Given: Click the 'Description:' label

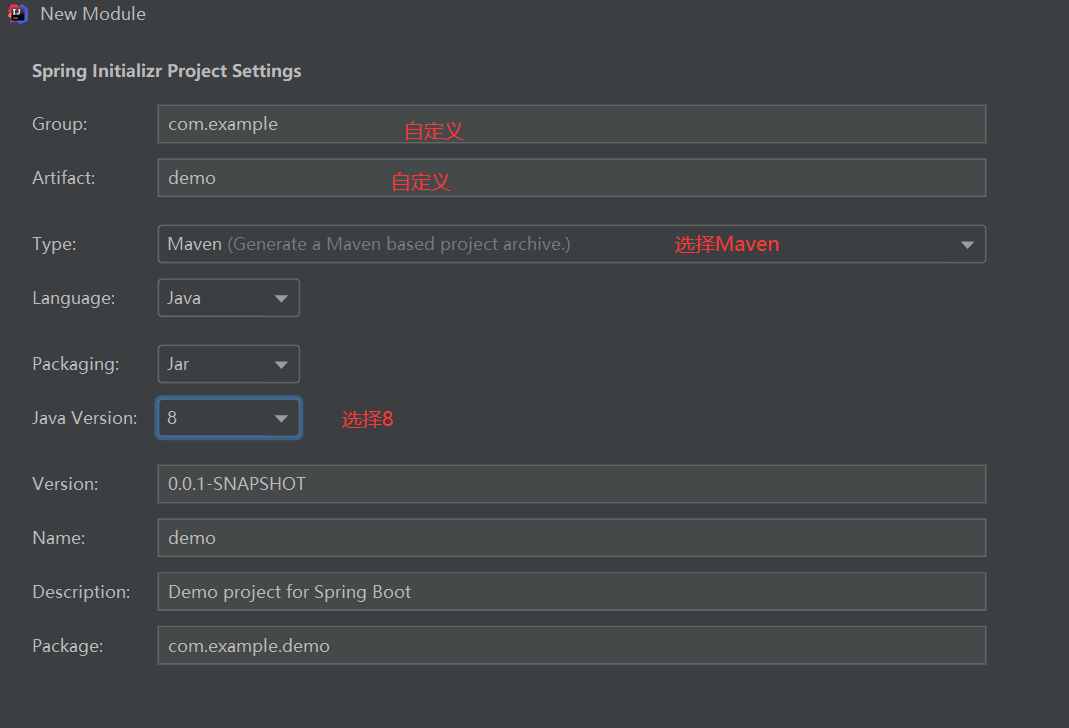Looking at the screenshot, I should click(x=81, y=592).
